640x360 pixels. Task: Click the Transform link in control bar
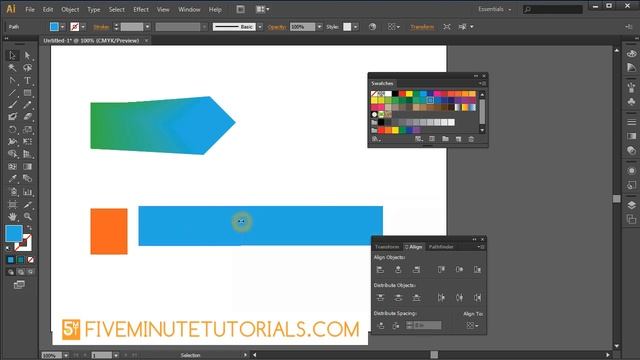coord(422,27)
